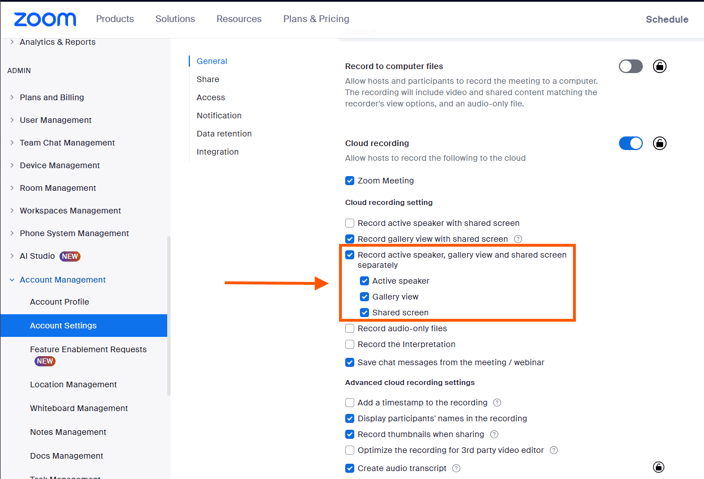This screenshot has width=704, height=479.
Task: Click help icon next to Add a timestamp
Action: [x=498, y=403]
